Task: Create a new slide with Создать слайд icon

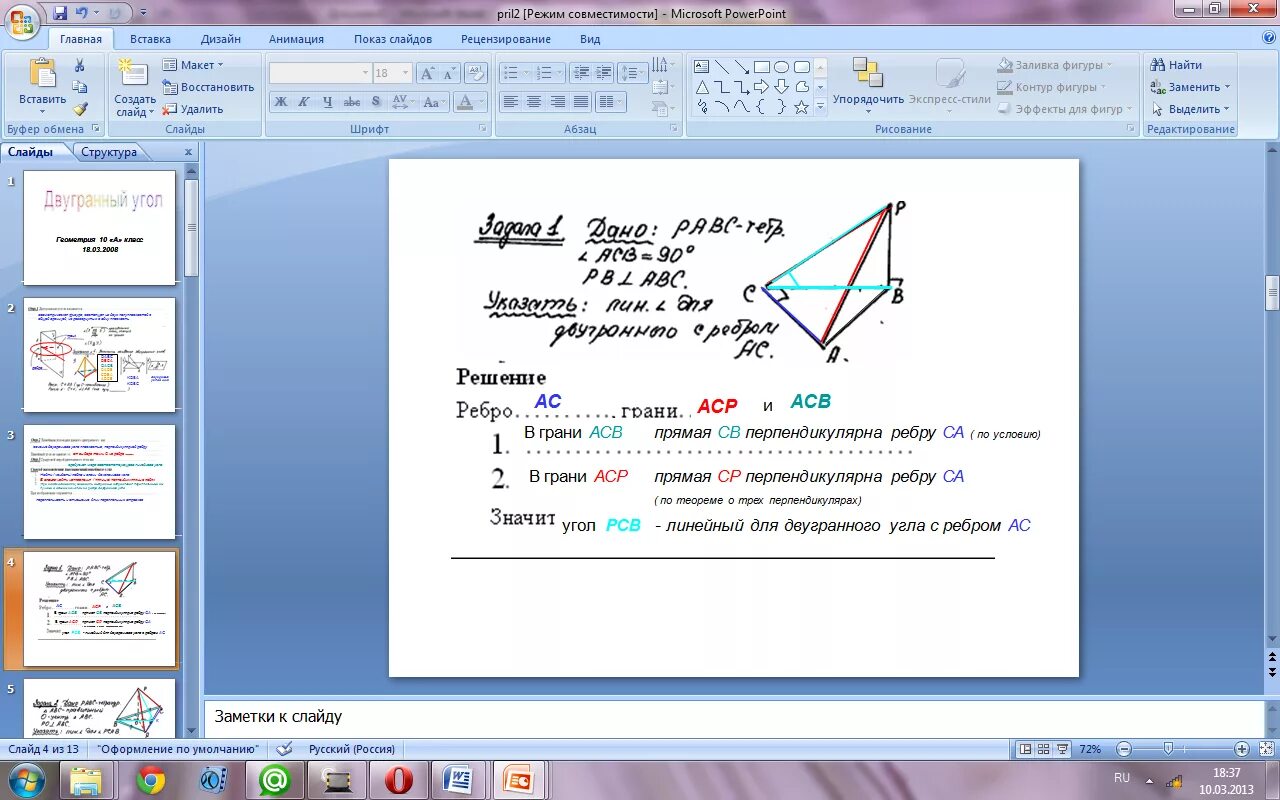Action: tap(133, 73)
